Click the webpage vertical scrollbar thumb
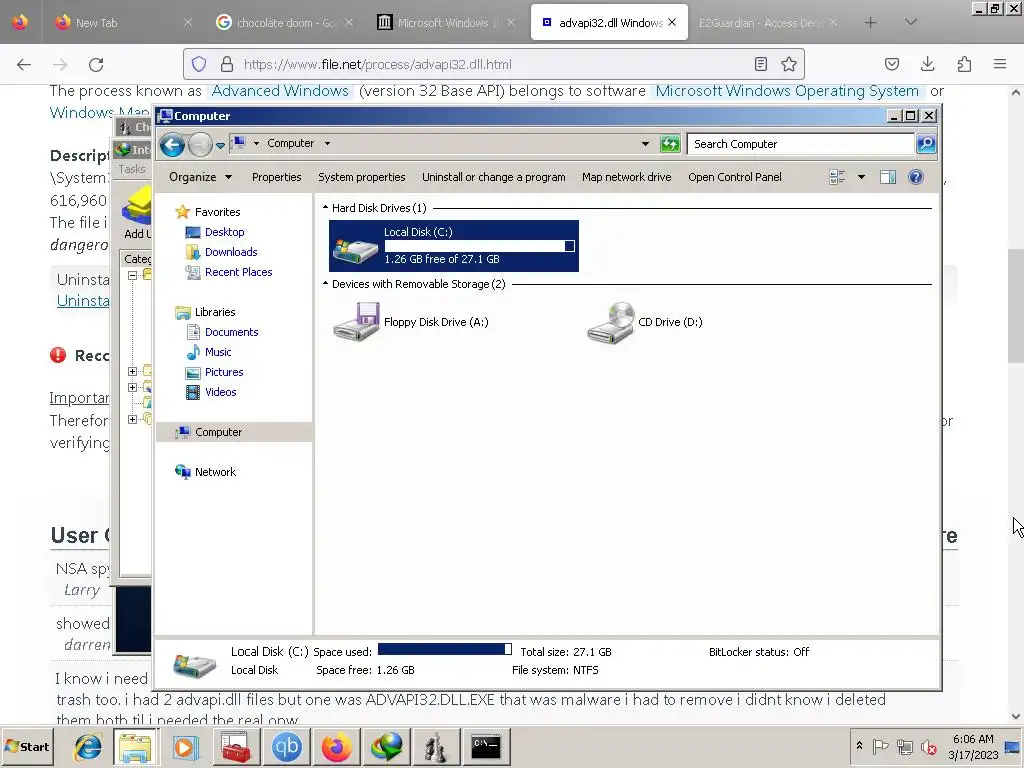 click(1016, 306)
